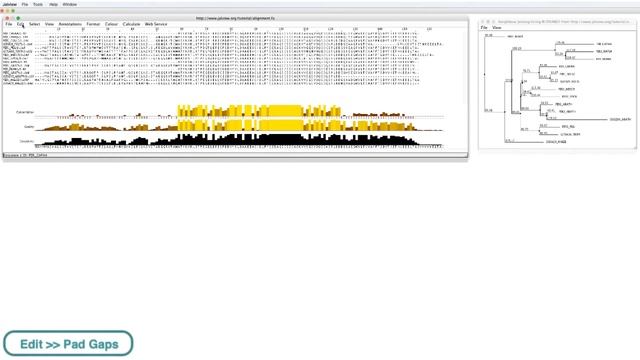
Task: Open the Edit menu in alignment window
Action: [20, 24]
